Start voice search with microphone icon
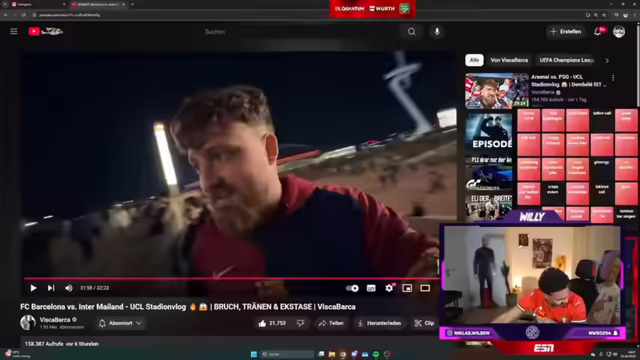640x360 pixels. pos(437,32)
